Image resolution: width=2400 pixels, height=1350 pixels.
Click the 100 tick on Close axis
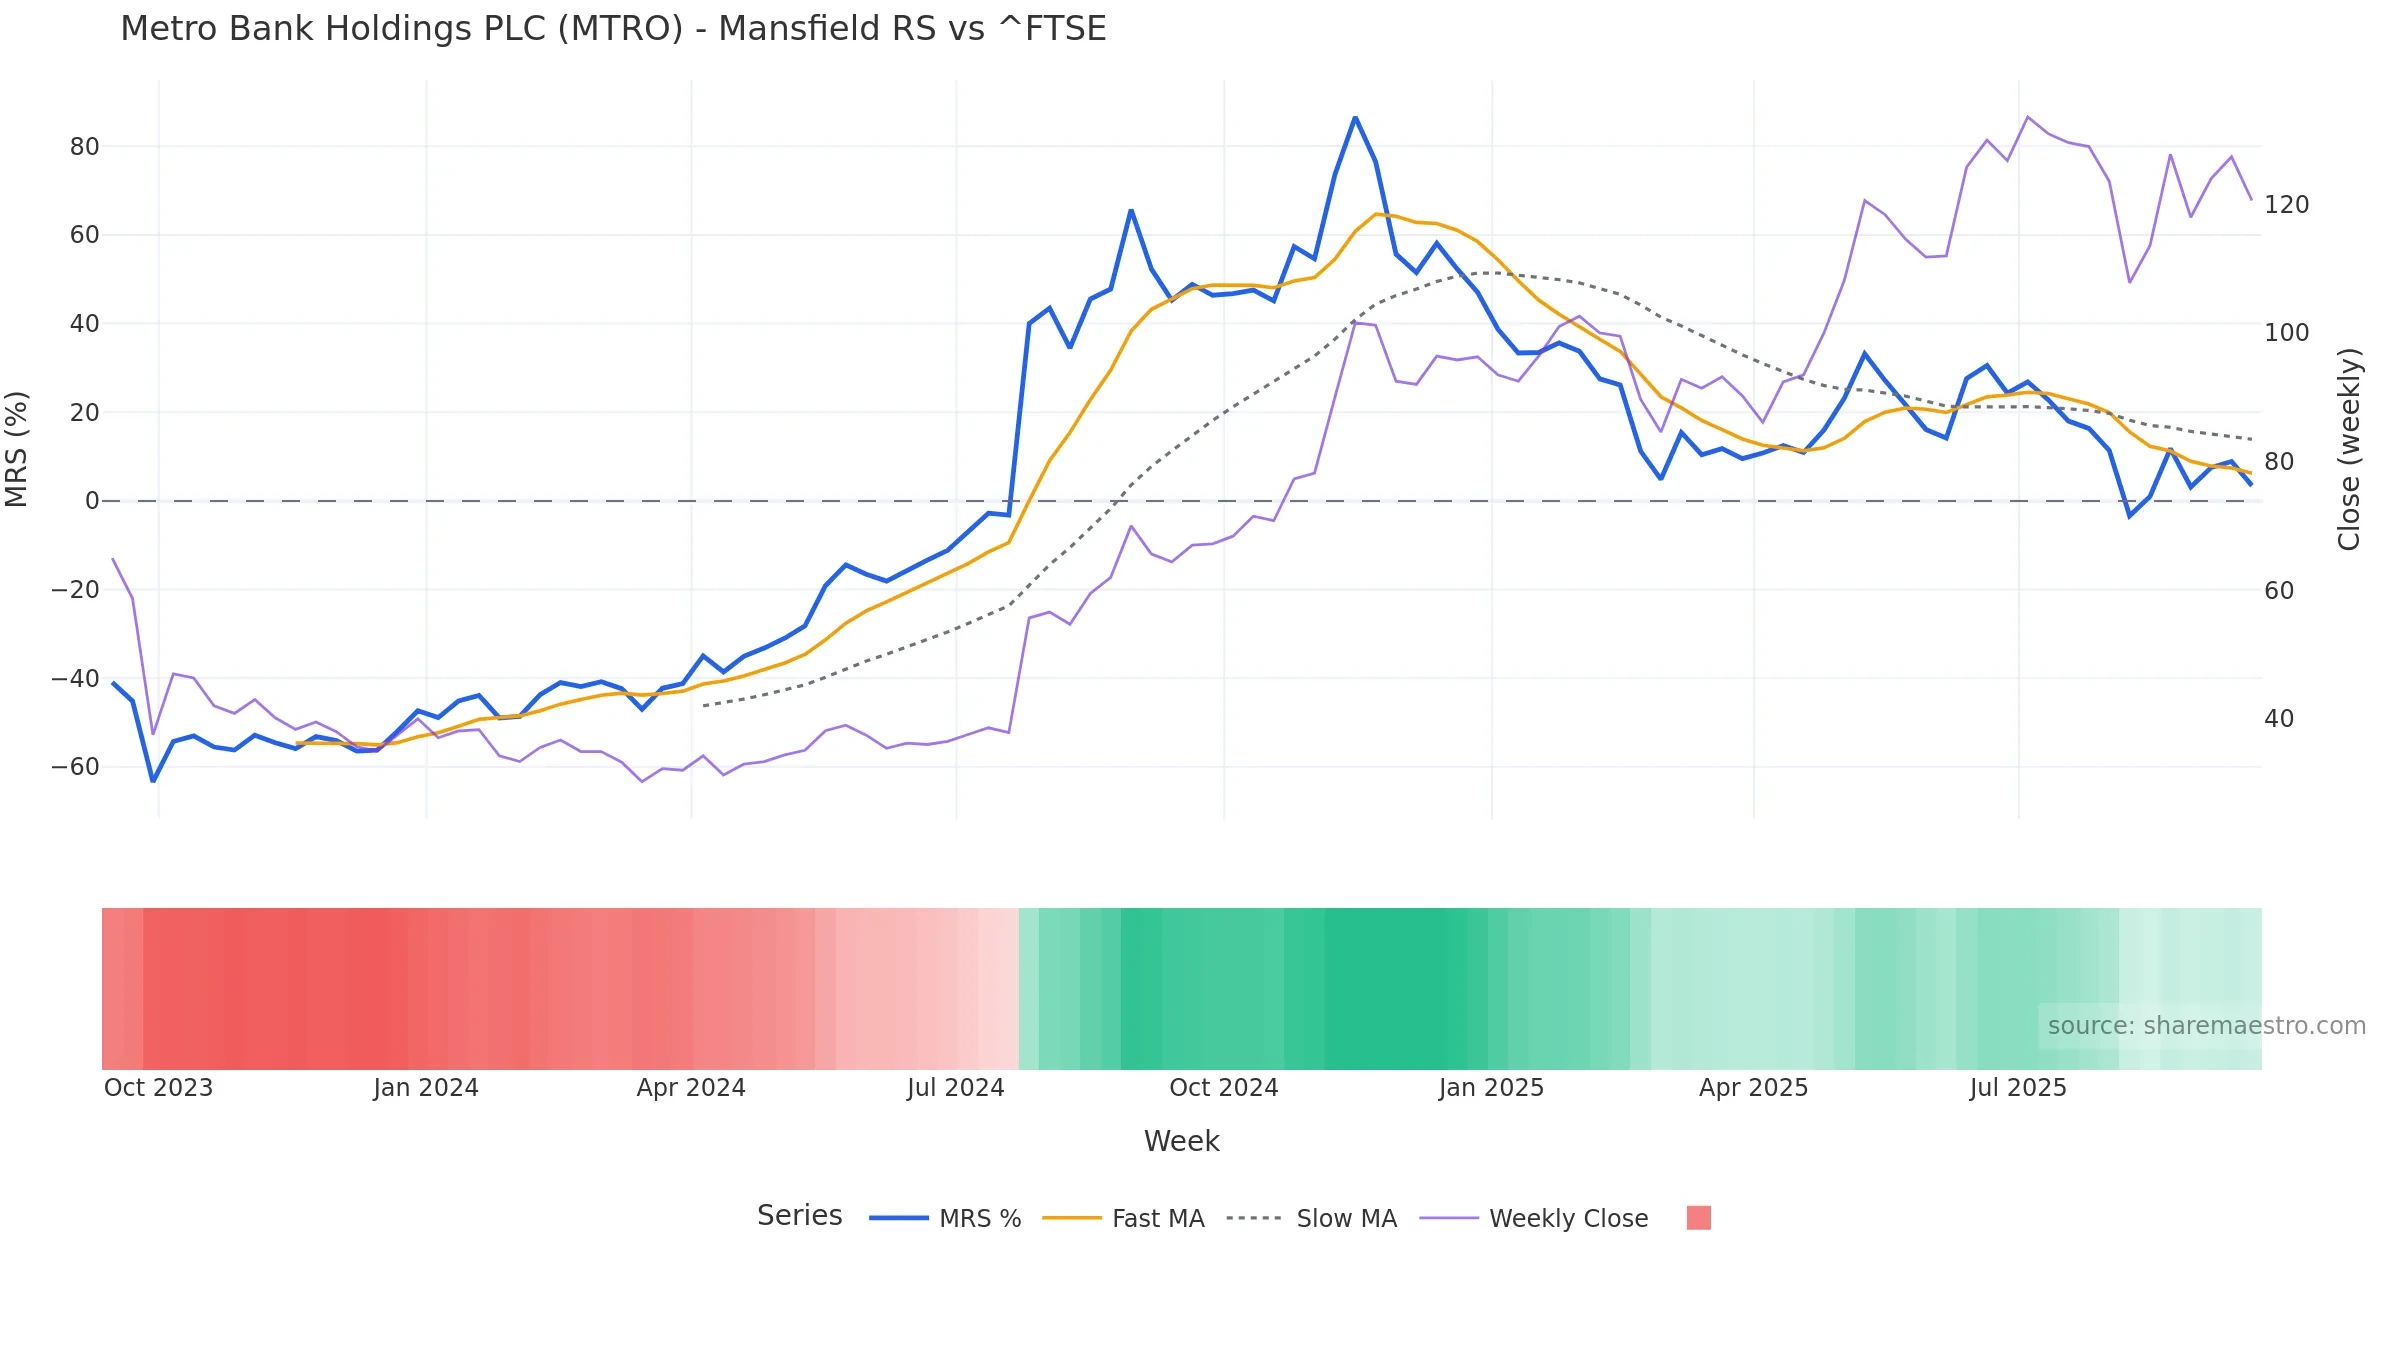click(x=2287, y=333)
